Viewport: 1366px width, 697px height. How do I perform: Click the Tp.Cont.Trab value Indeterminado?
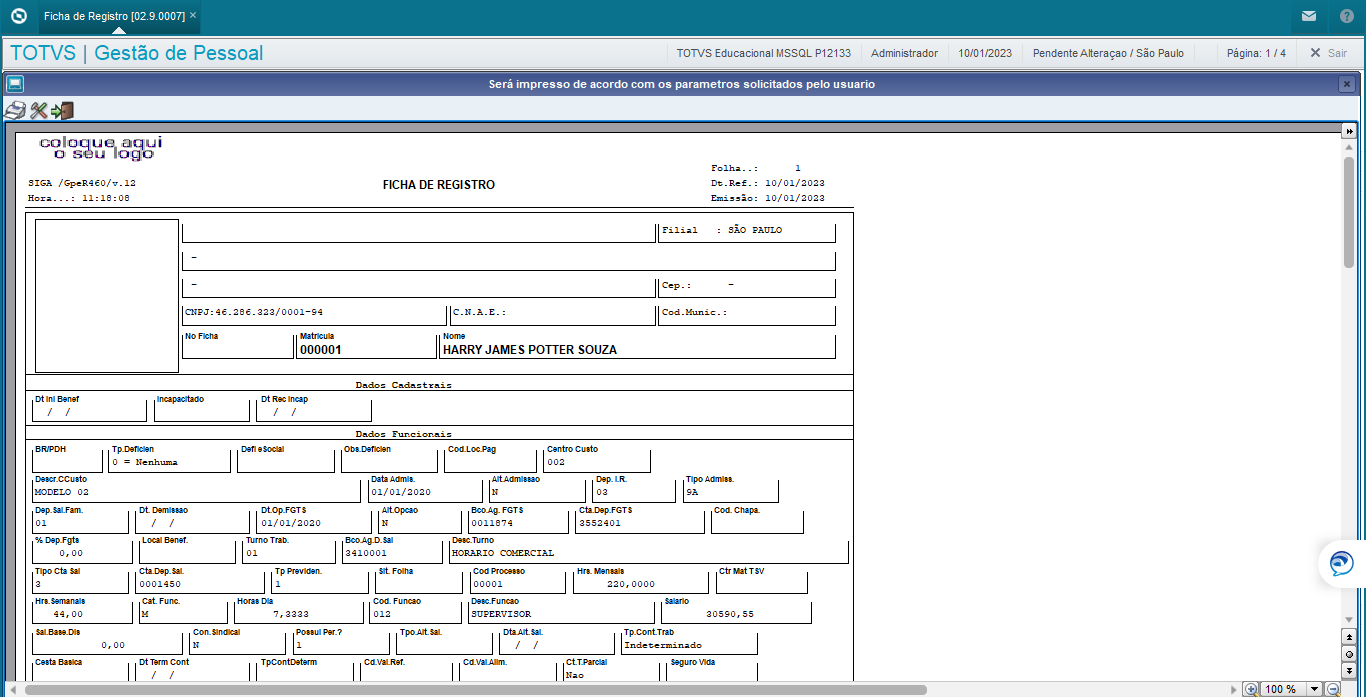click(x=664, y=645)
